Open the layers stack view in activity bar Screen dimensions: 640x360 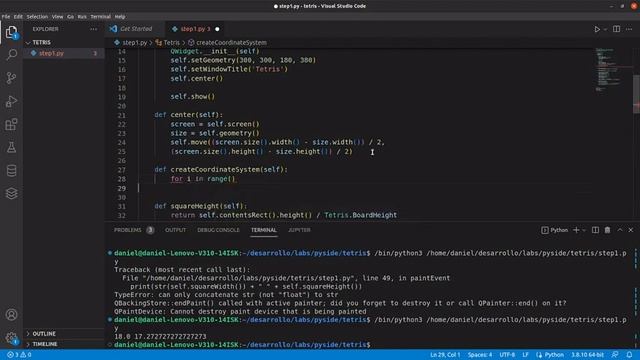click(11, 193)
